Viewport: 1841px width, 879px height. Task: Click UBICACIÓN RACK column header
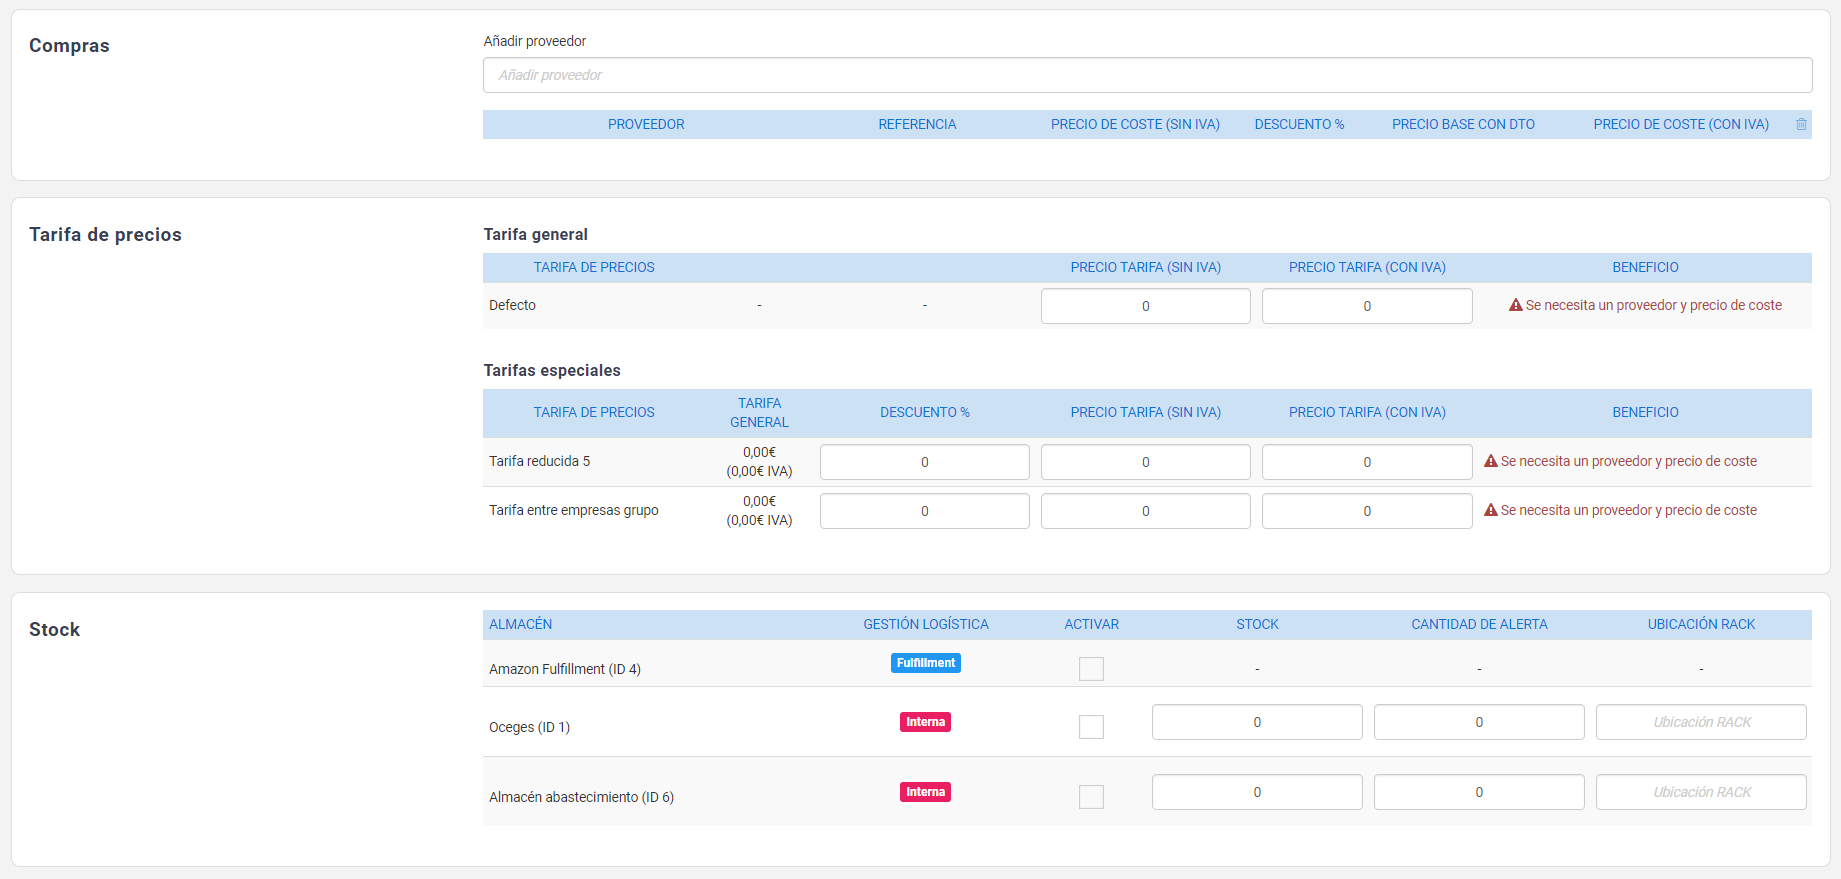click(x=1701, y=624)
